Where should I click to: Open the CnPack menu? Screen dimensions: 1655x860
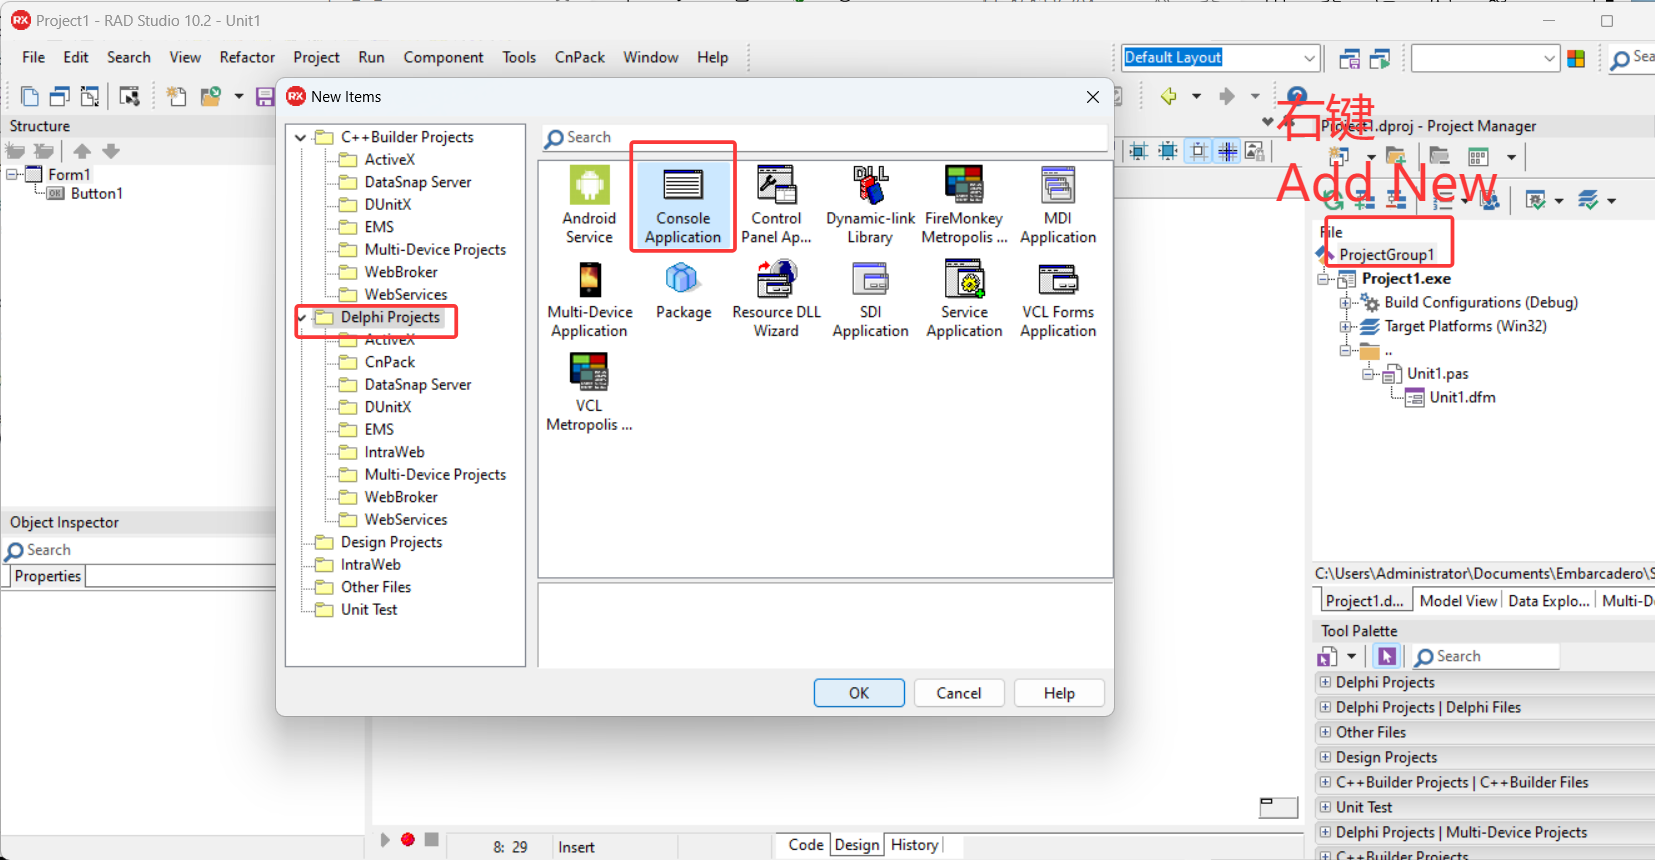coord(580,57)
